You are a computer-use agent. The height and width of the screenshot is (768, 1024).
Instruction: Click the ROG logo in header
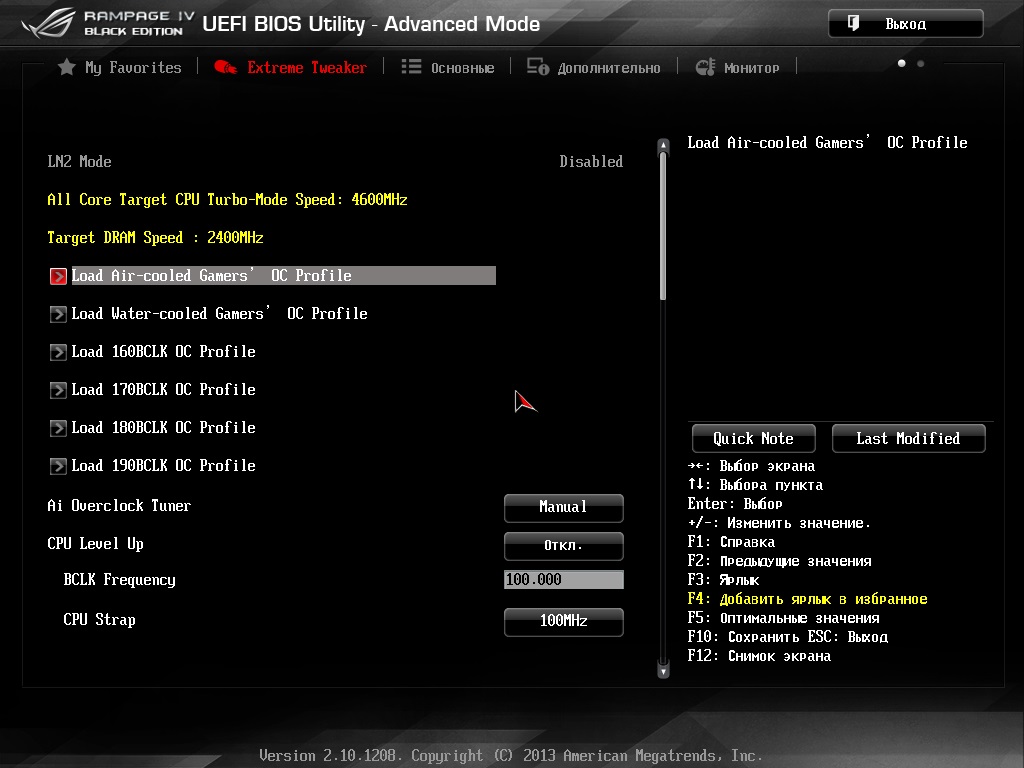[49, 24]
